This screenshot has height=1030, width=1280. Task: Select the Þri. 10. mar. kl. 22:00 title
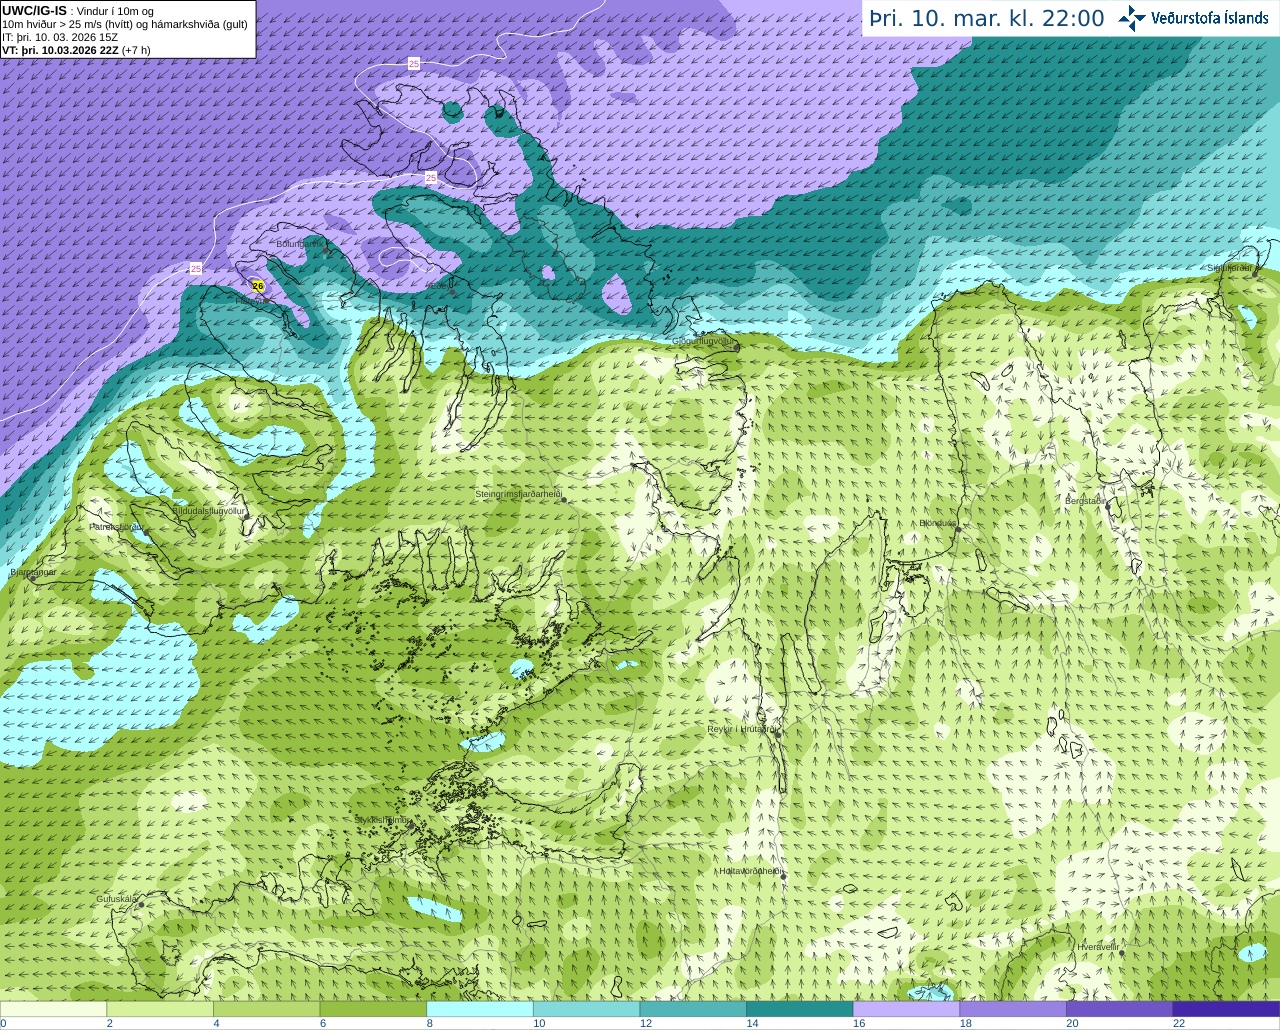987,18
